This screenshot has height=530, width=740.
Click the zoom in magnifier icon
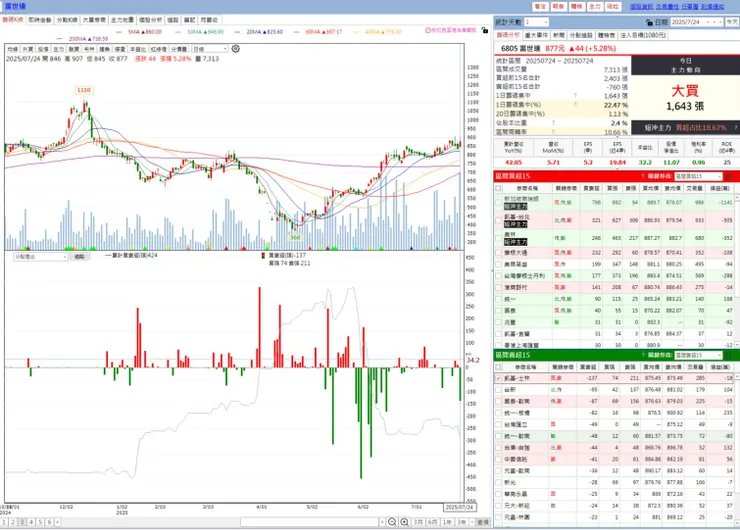tap(404, 522)
